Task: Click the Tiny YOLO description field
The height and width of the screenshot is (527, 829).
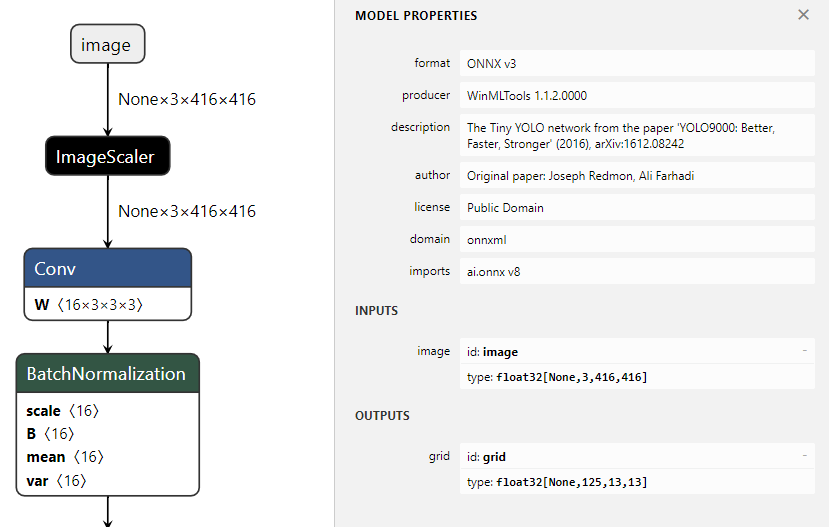Action: point(637,136)
